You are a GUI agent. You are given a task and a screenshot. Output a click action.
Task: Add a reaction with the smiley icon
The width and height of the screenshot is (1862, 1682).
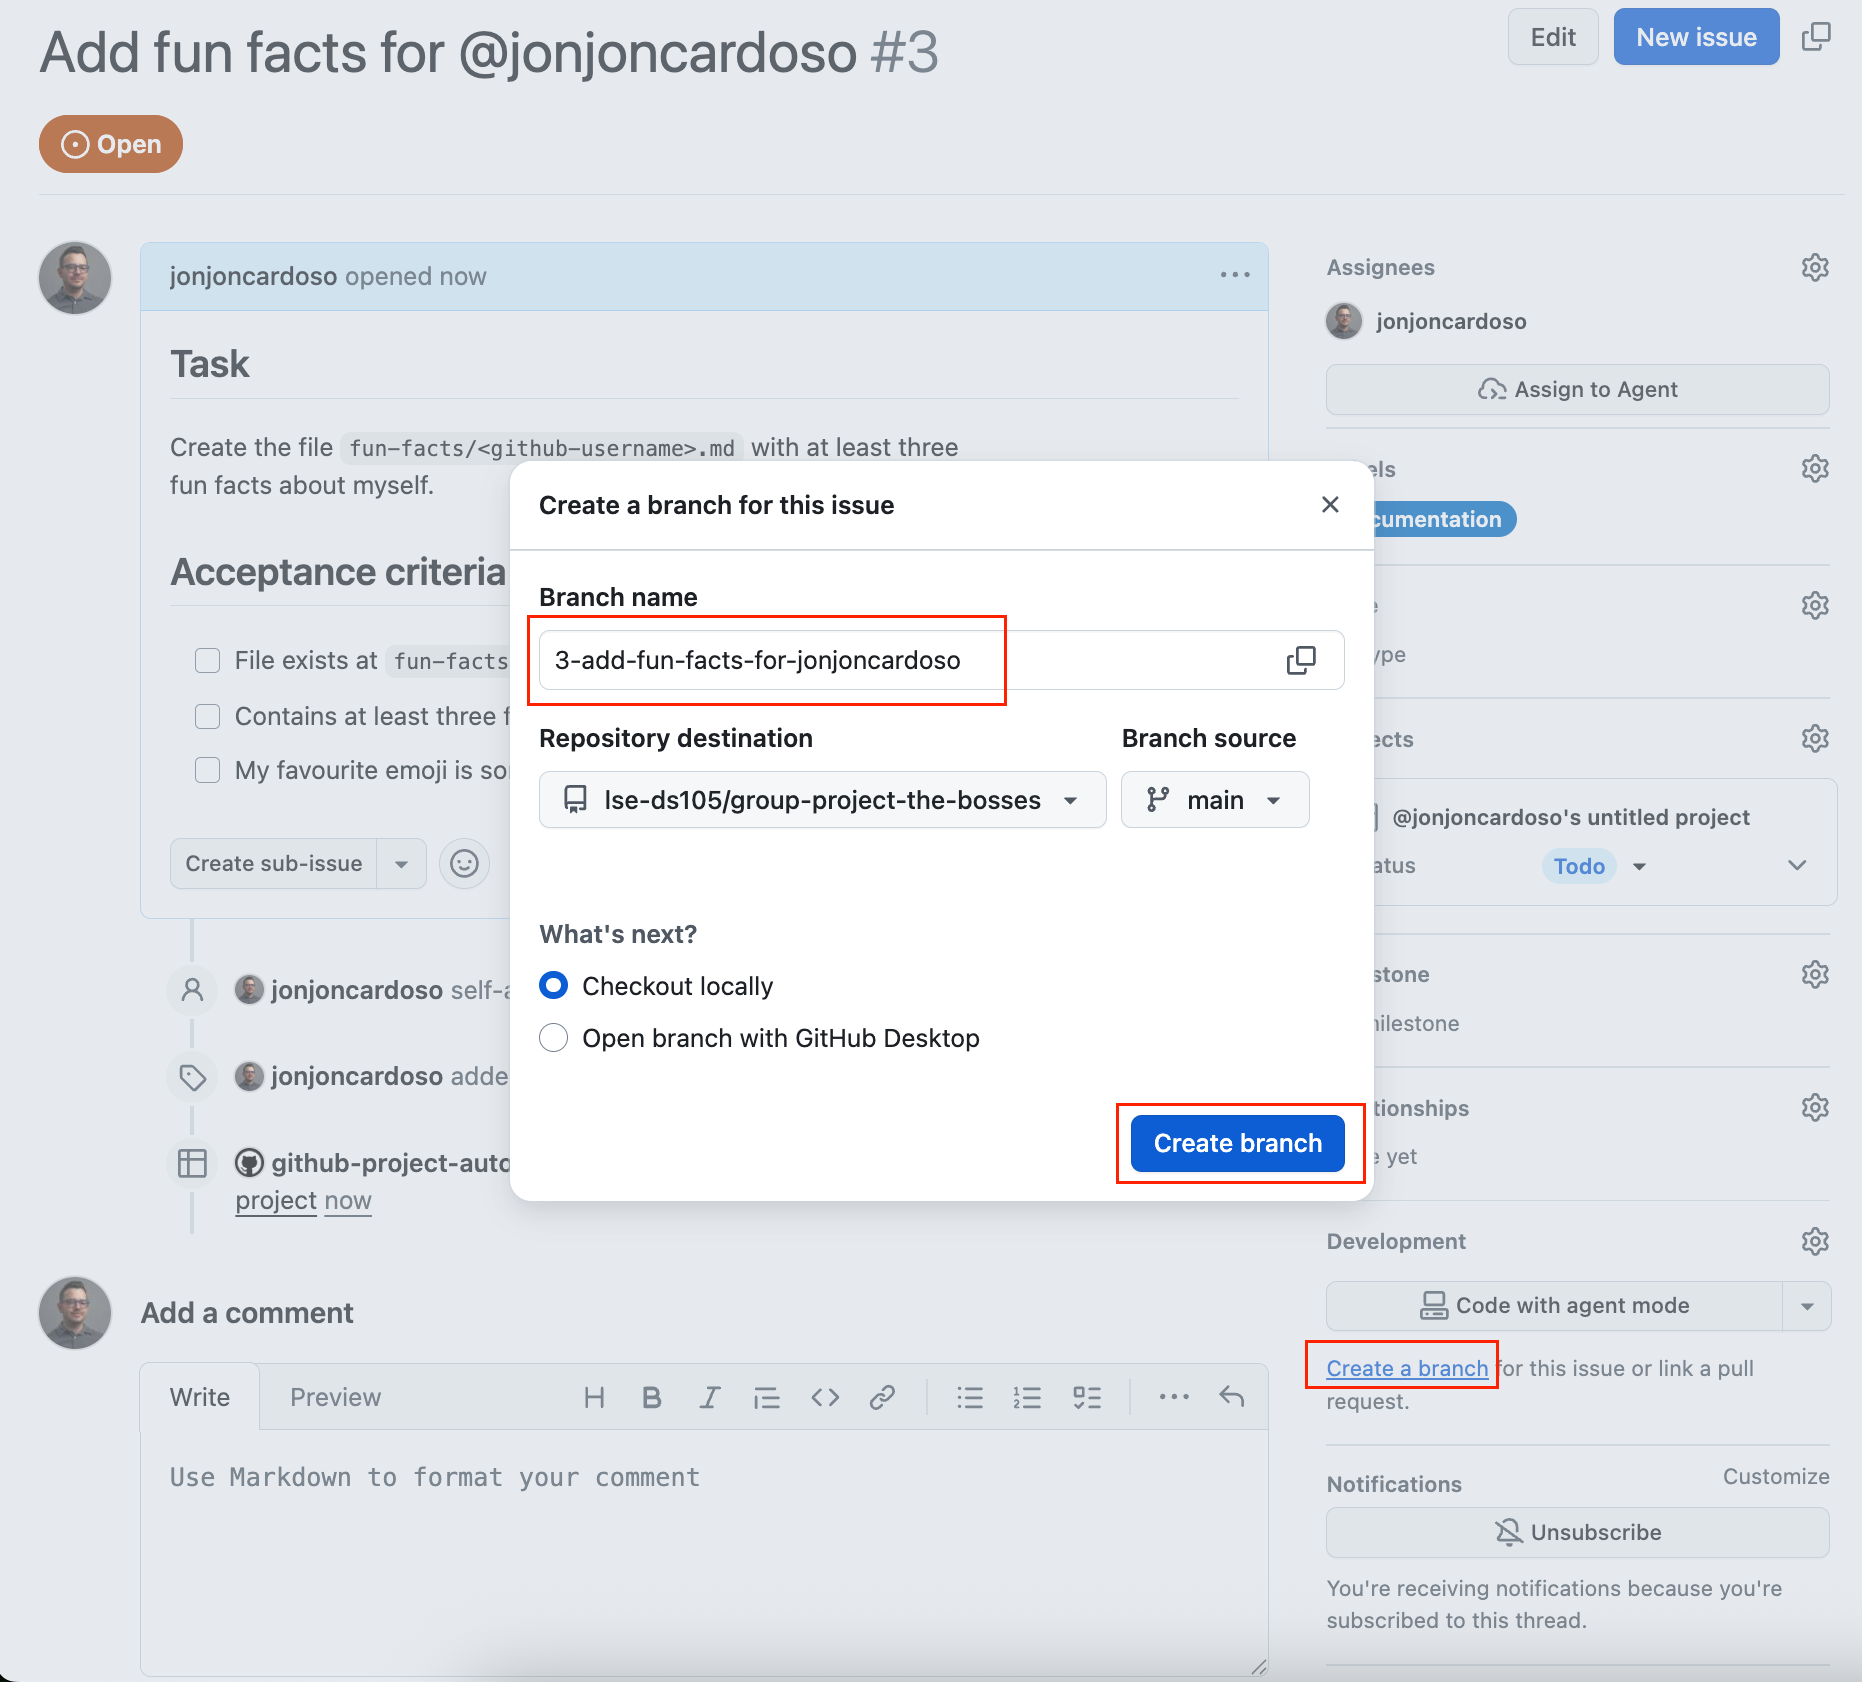pos(464,864)
